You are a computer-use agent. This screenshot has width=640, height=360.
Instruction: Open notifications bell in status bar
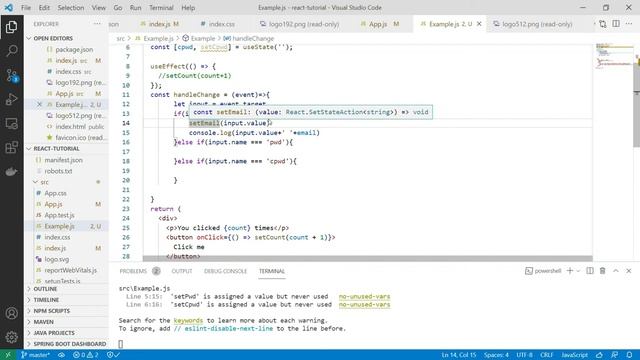click(x=629, y=355)
